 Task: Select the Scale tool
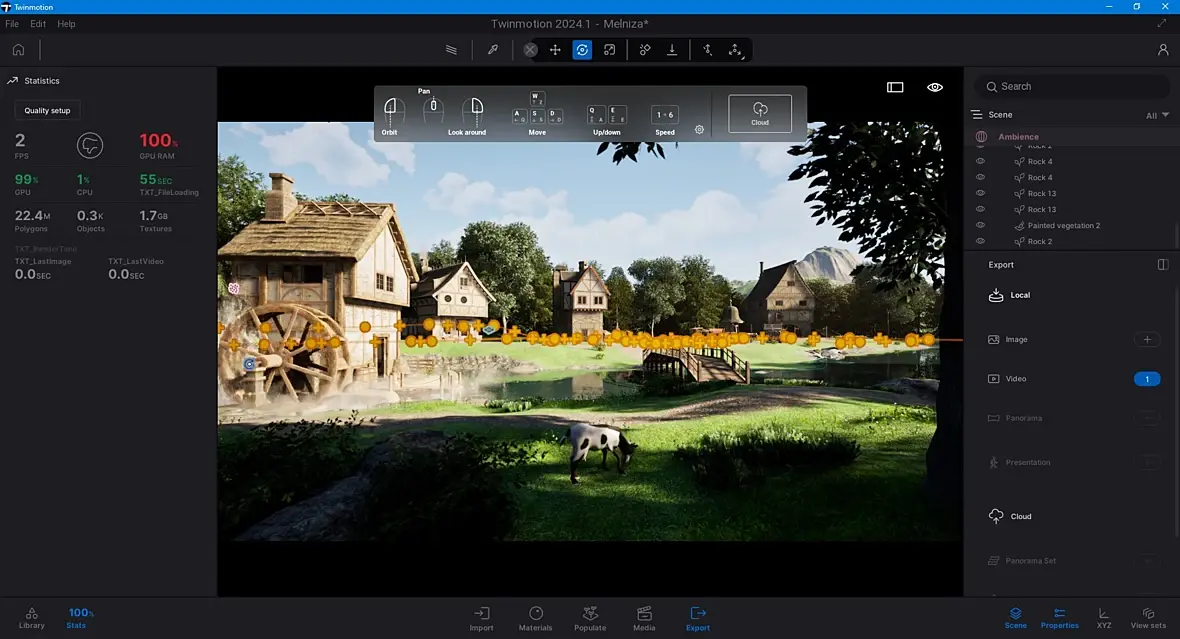tap(609, 50)
